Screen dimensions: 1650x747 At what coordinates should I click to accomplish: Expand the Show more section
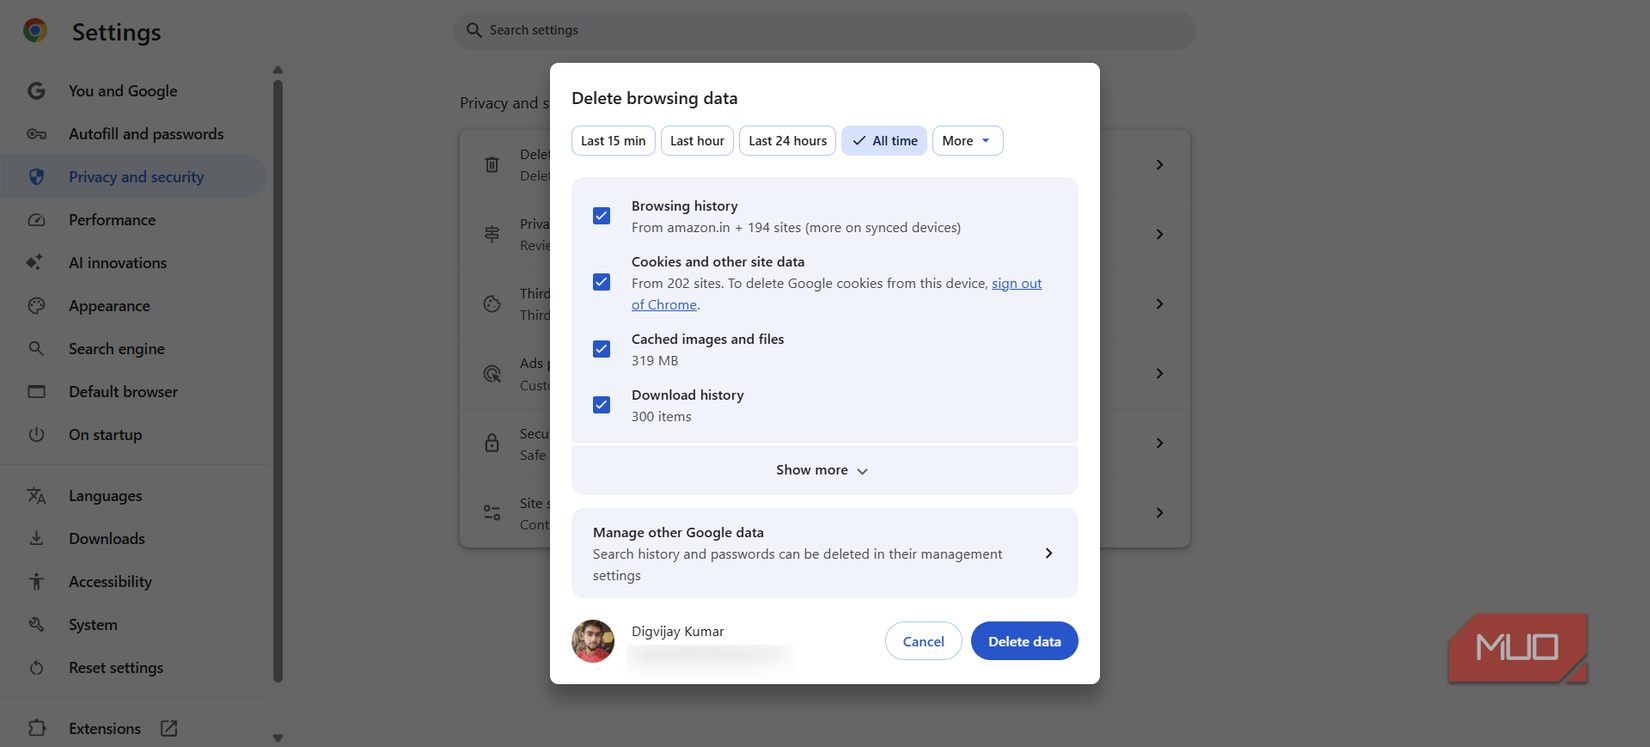824,470
